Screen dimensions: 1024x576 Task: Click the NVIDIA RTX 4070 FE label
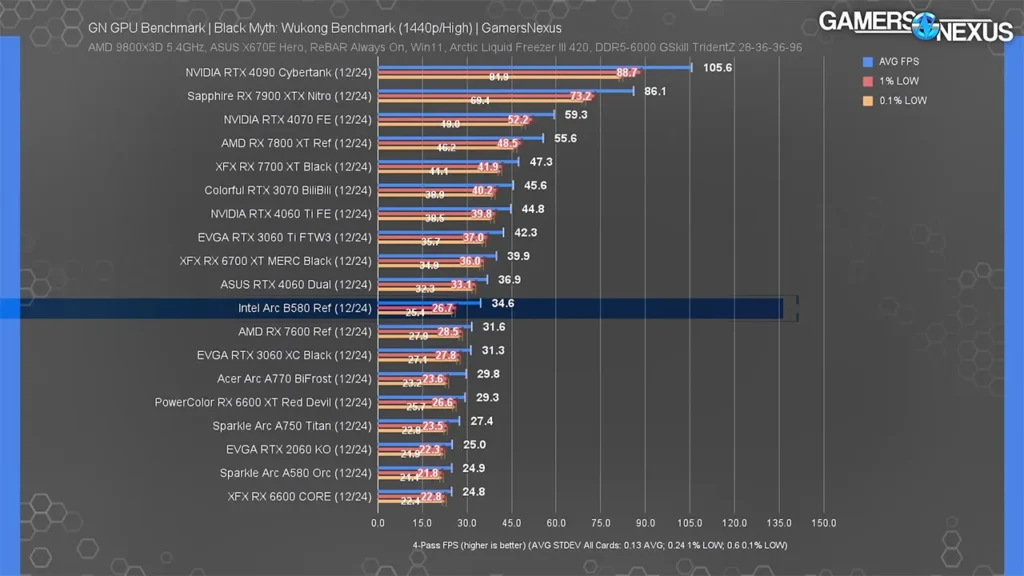point(298,120)
